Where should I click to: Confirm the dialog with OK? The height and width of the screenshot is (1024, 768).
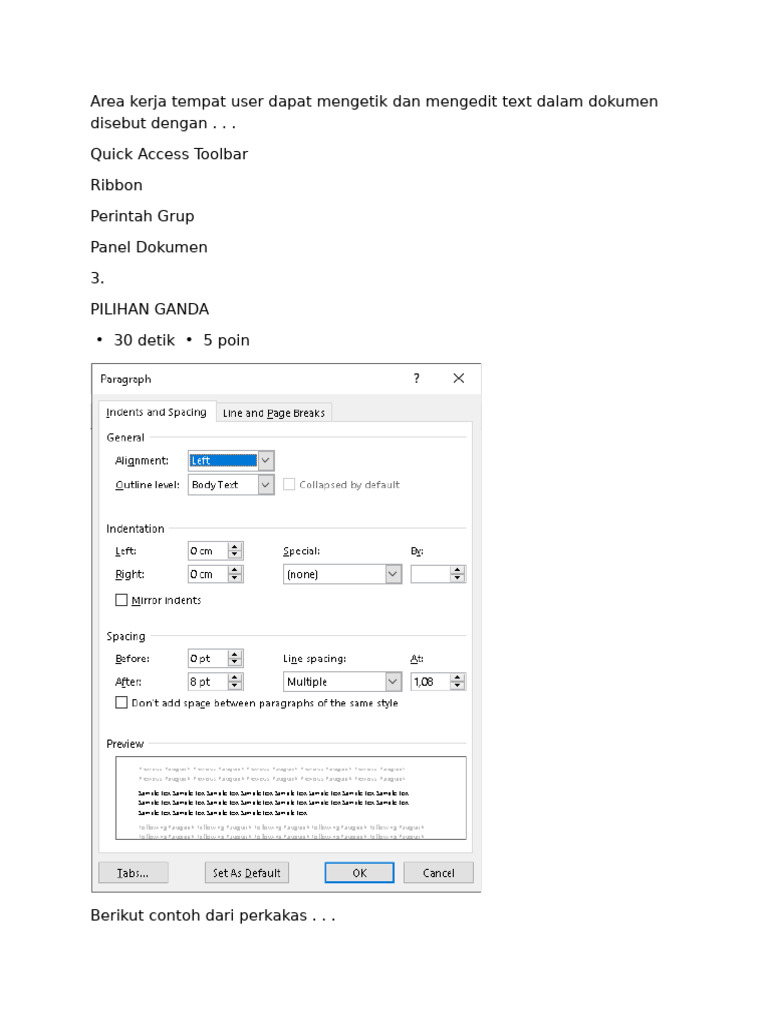359,872
